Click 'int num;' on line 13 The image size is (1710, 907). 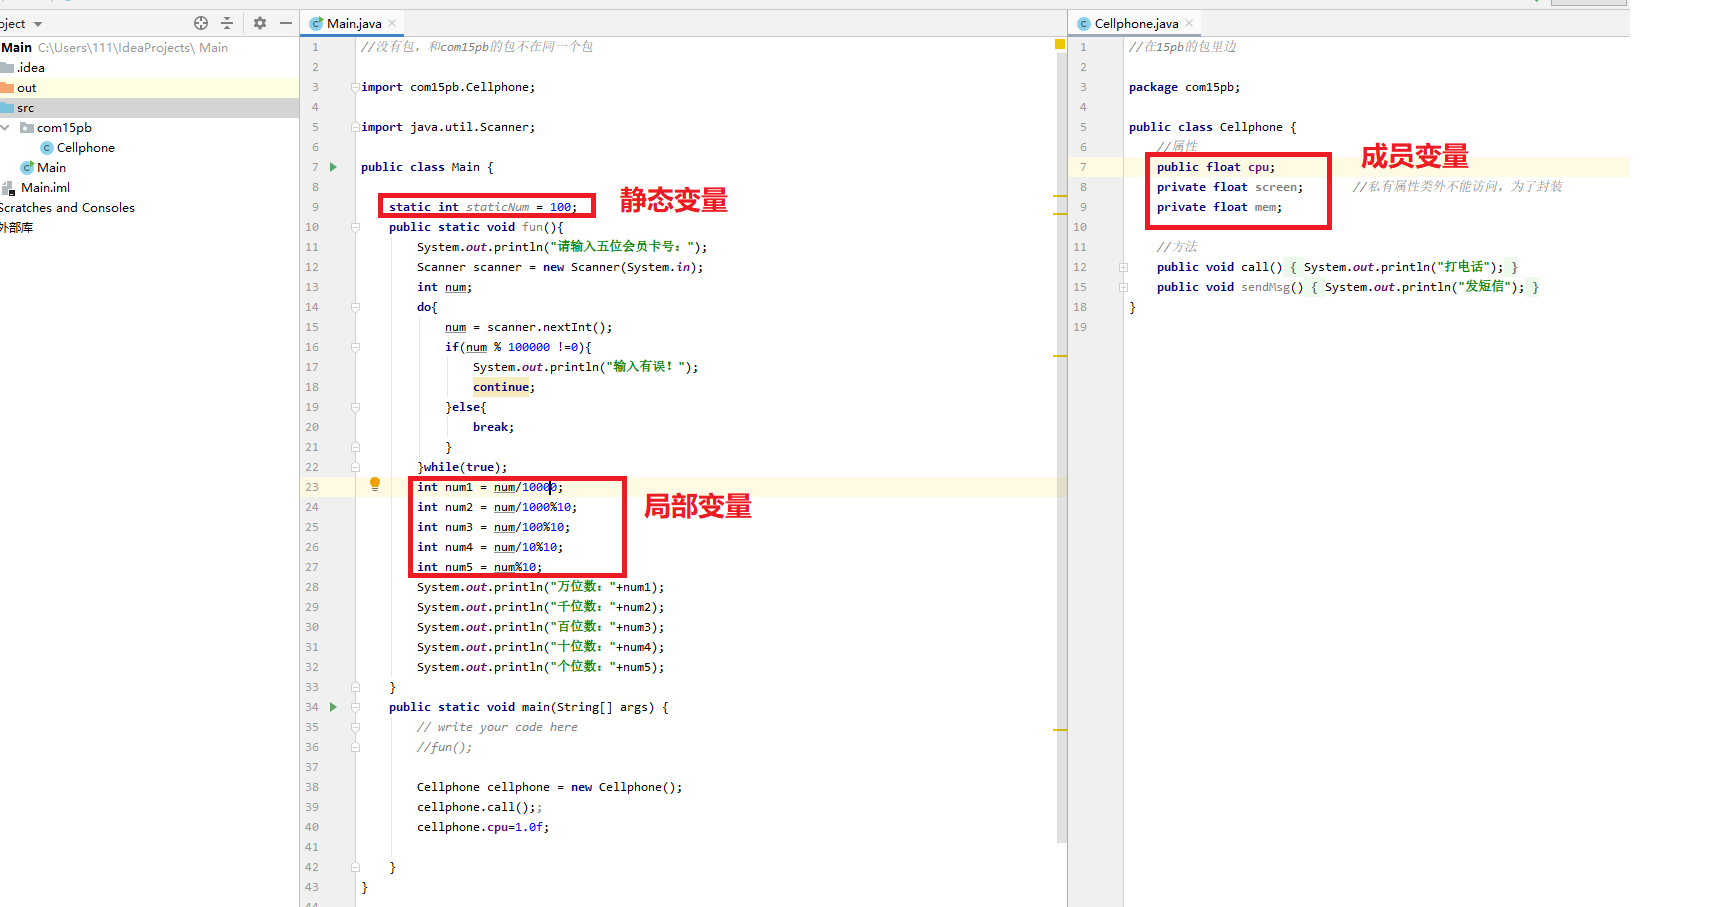(445, 287)
